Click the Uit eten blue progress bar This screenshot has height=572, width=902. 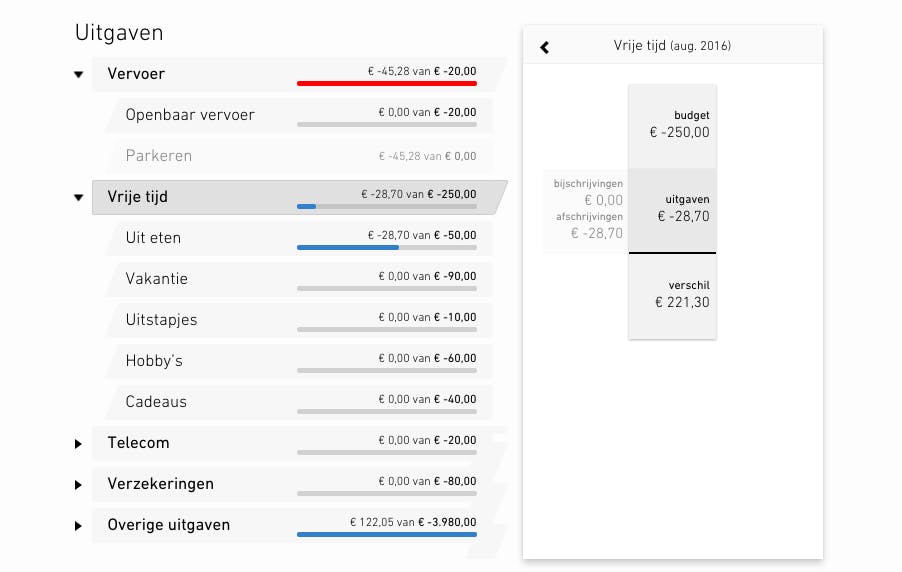point(347,247)
